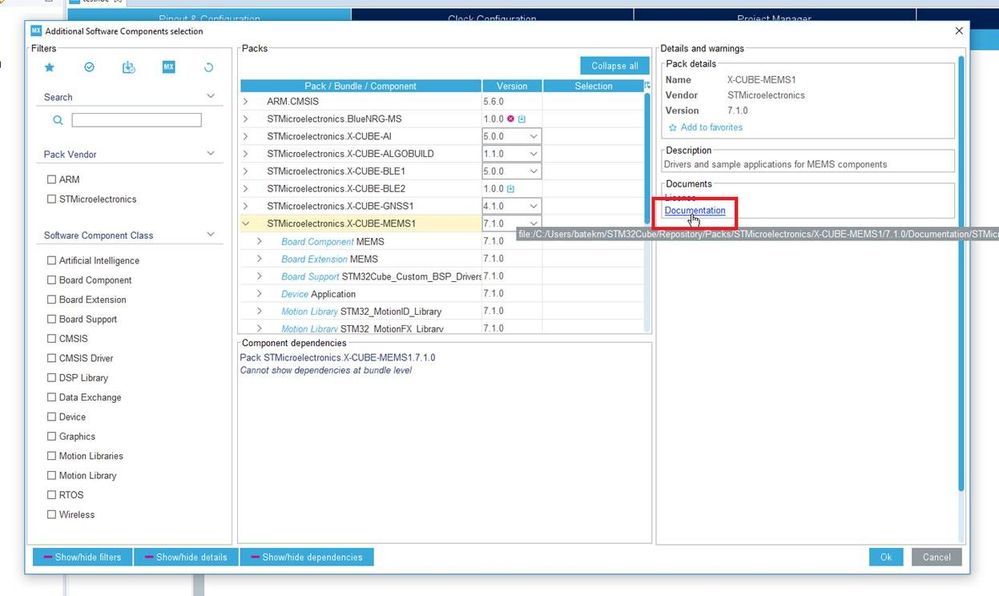Viewport: 999px width, 596px height.
Task: Click the Selection column header
Action: [x=593, y=86]
